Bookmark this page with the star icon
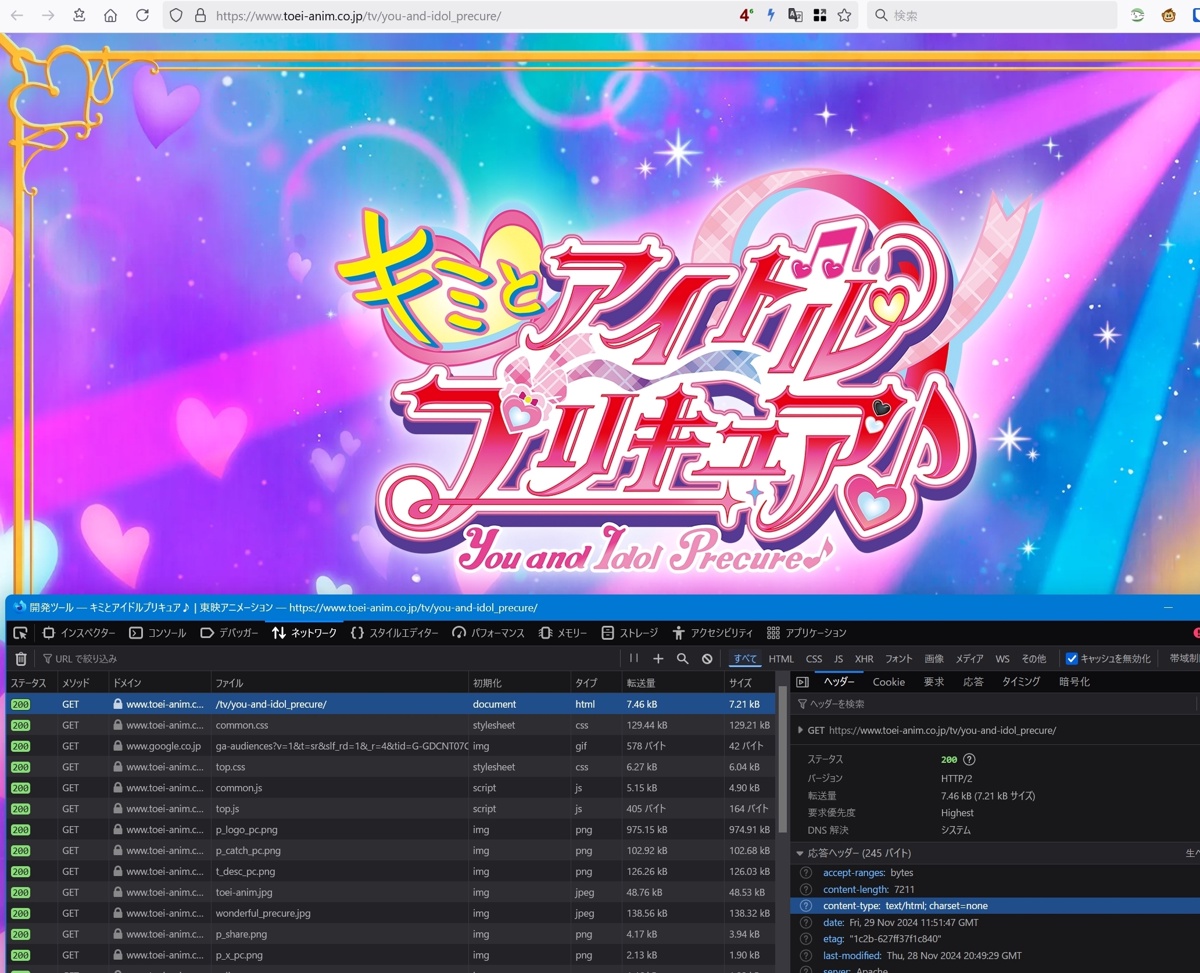Image resolution: width=1200 pixels, height=973 pixels. [x=844, y=16]
